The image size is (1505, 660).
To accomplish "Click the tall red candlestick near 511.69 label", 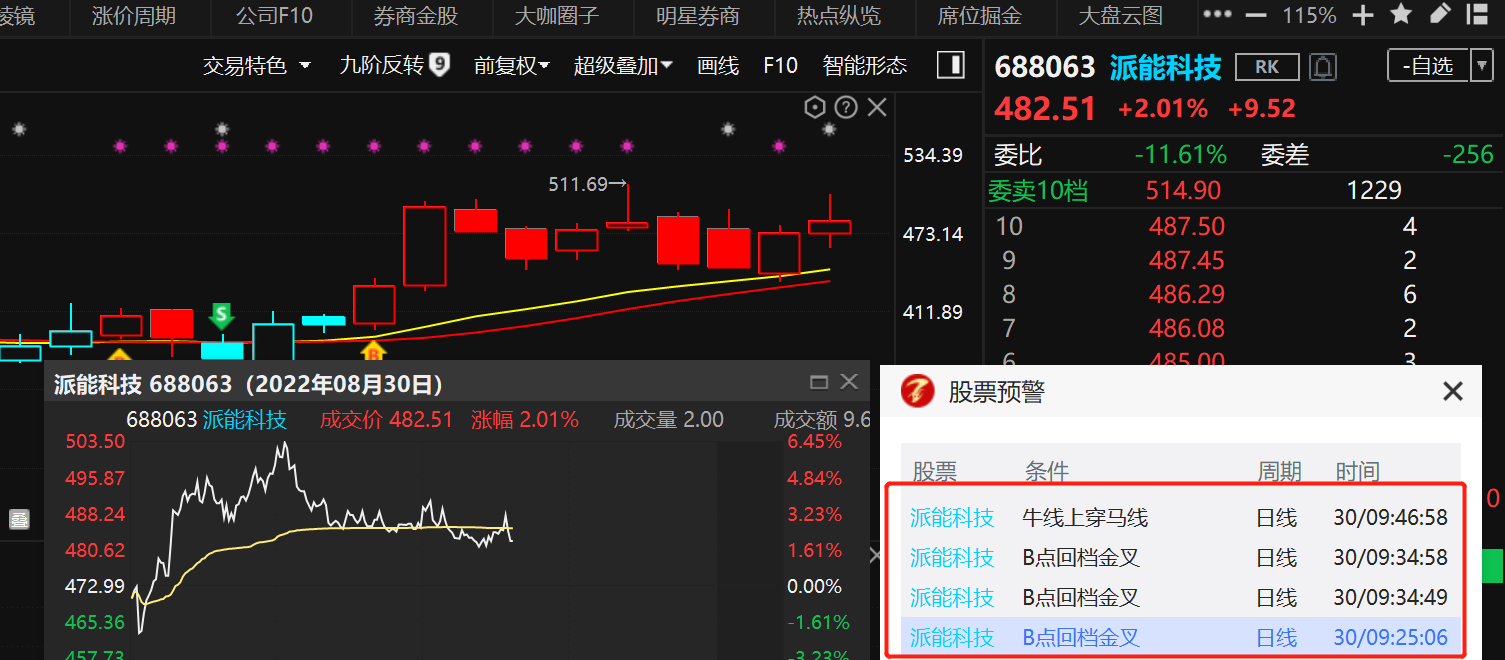I will point(425,247).
